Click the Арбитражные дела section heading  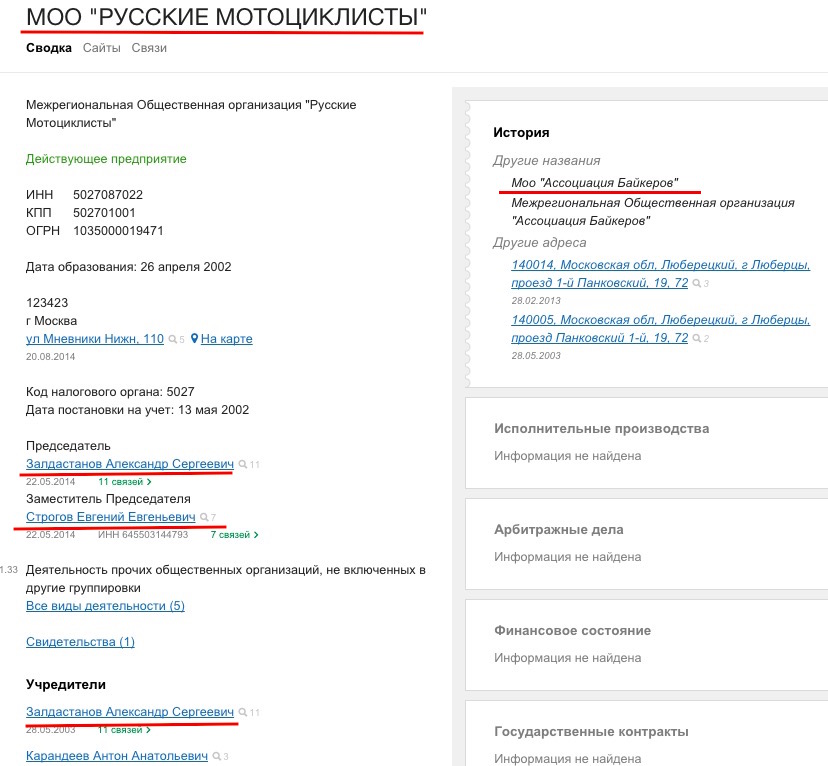(x=559, y=529)
